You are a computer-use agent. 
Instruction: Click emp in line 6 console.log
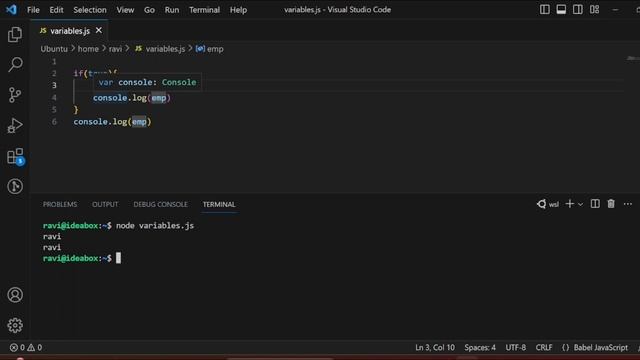139,122
